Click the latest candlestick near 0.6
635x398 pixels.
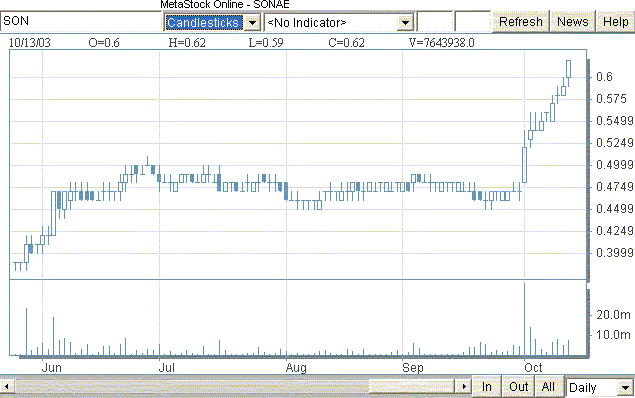pos(569,69)
